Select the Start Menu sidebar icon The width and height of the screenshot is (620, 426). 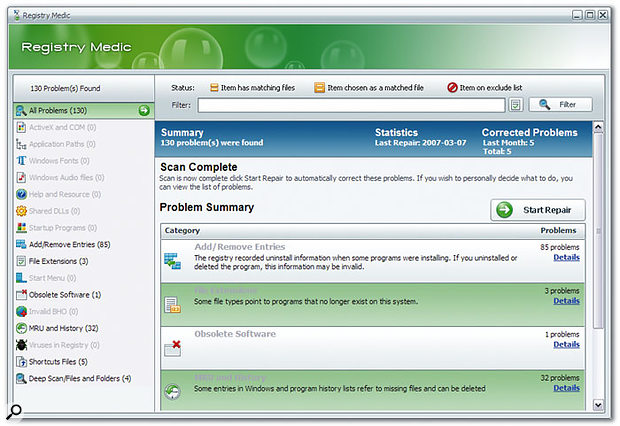click(x=21, y=278)
